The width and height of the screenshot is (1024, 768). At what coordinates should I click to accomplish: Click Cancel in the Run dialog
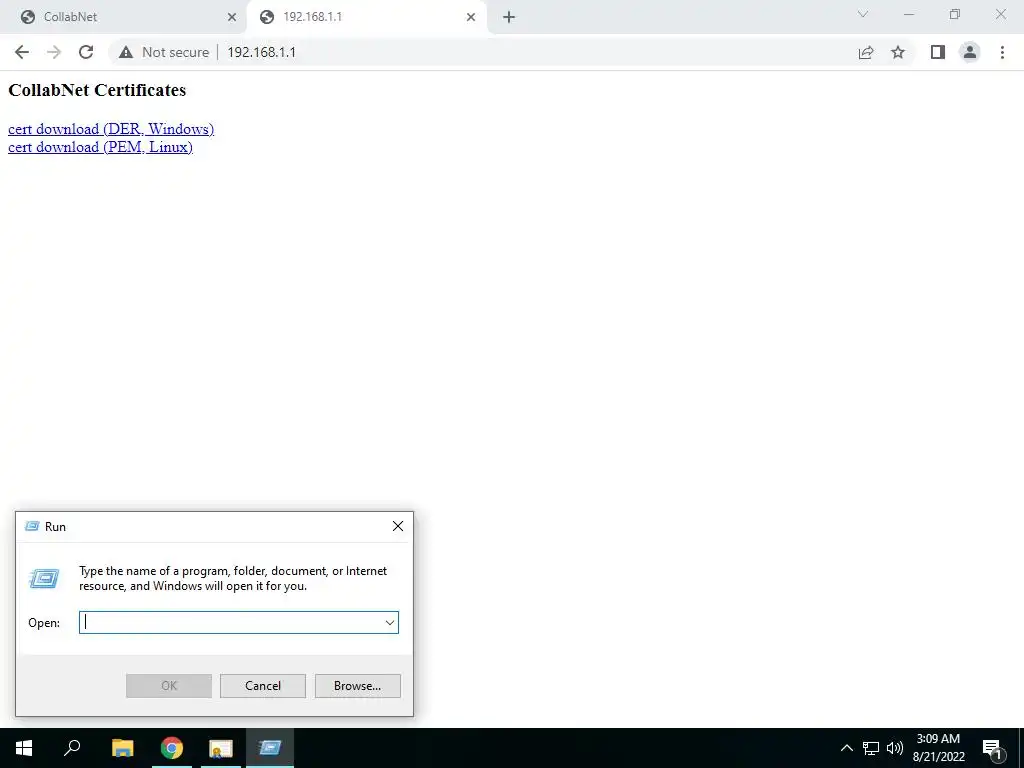263,686
